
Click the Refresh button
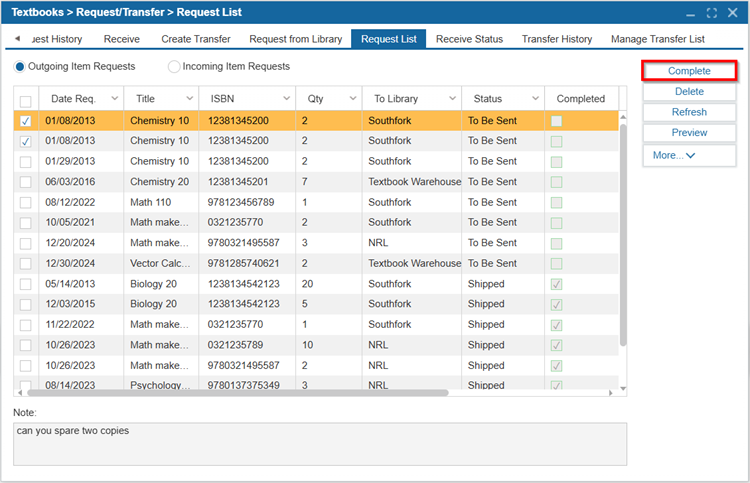coord(689,112)
